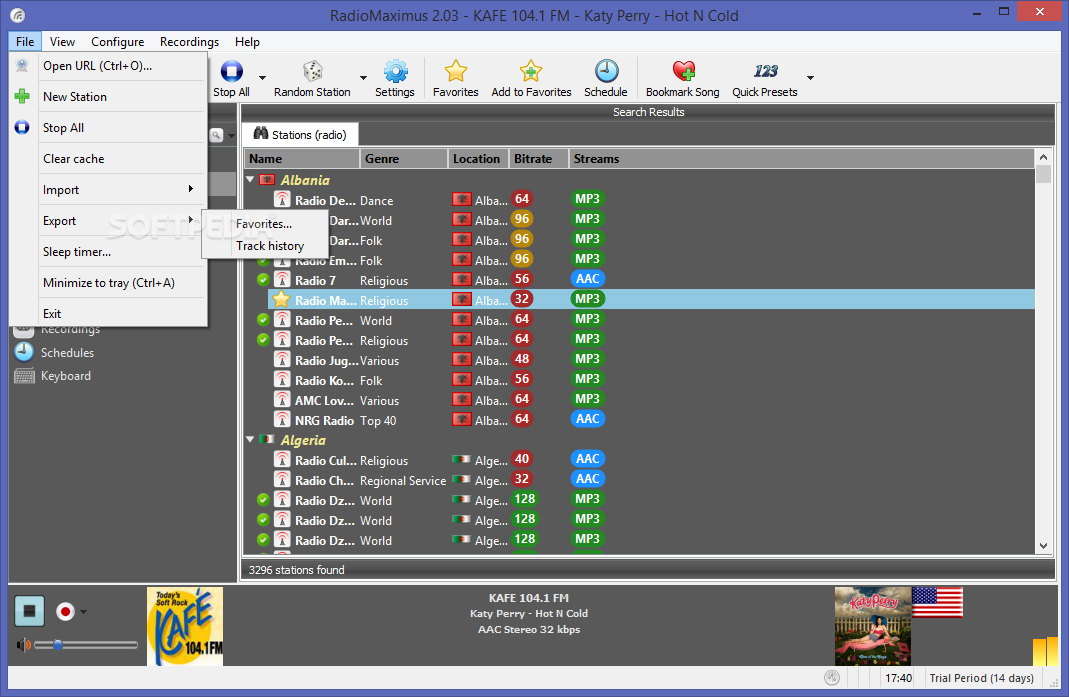Click the yellow favorite star on Radio Ma...
The width and height of the screenshot is (1069, 697).
click(x=281, y=299)
